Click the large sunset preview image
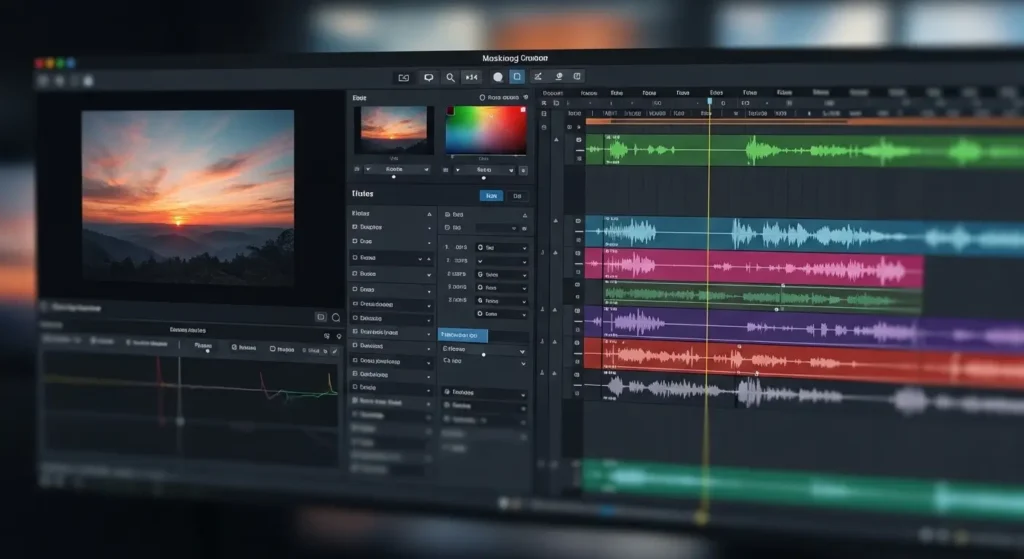 (188, 197)
